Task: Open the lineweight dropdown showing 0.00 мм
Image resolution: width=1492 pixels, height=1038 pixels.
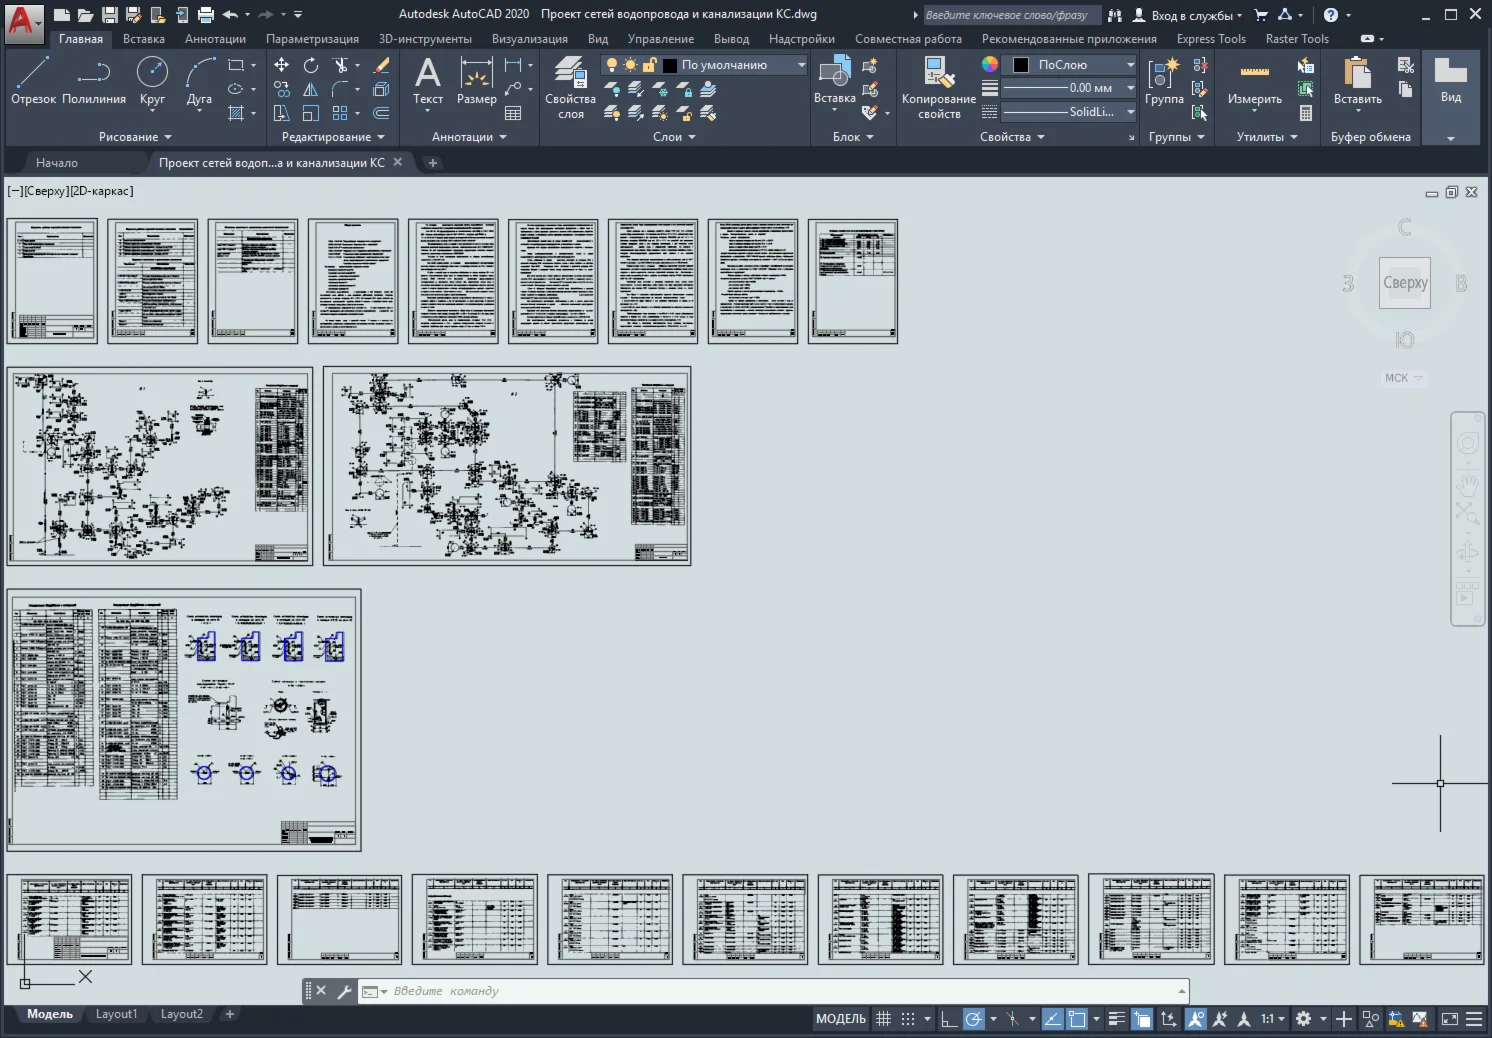Action: pos(1069,88)
